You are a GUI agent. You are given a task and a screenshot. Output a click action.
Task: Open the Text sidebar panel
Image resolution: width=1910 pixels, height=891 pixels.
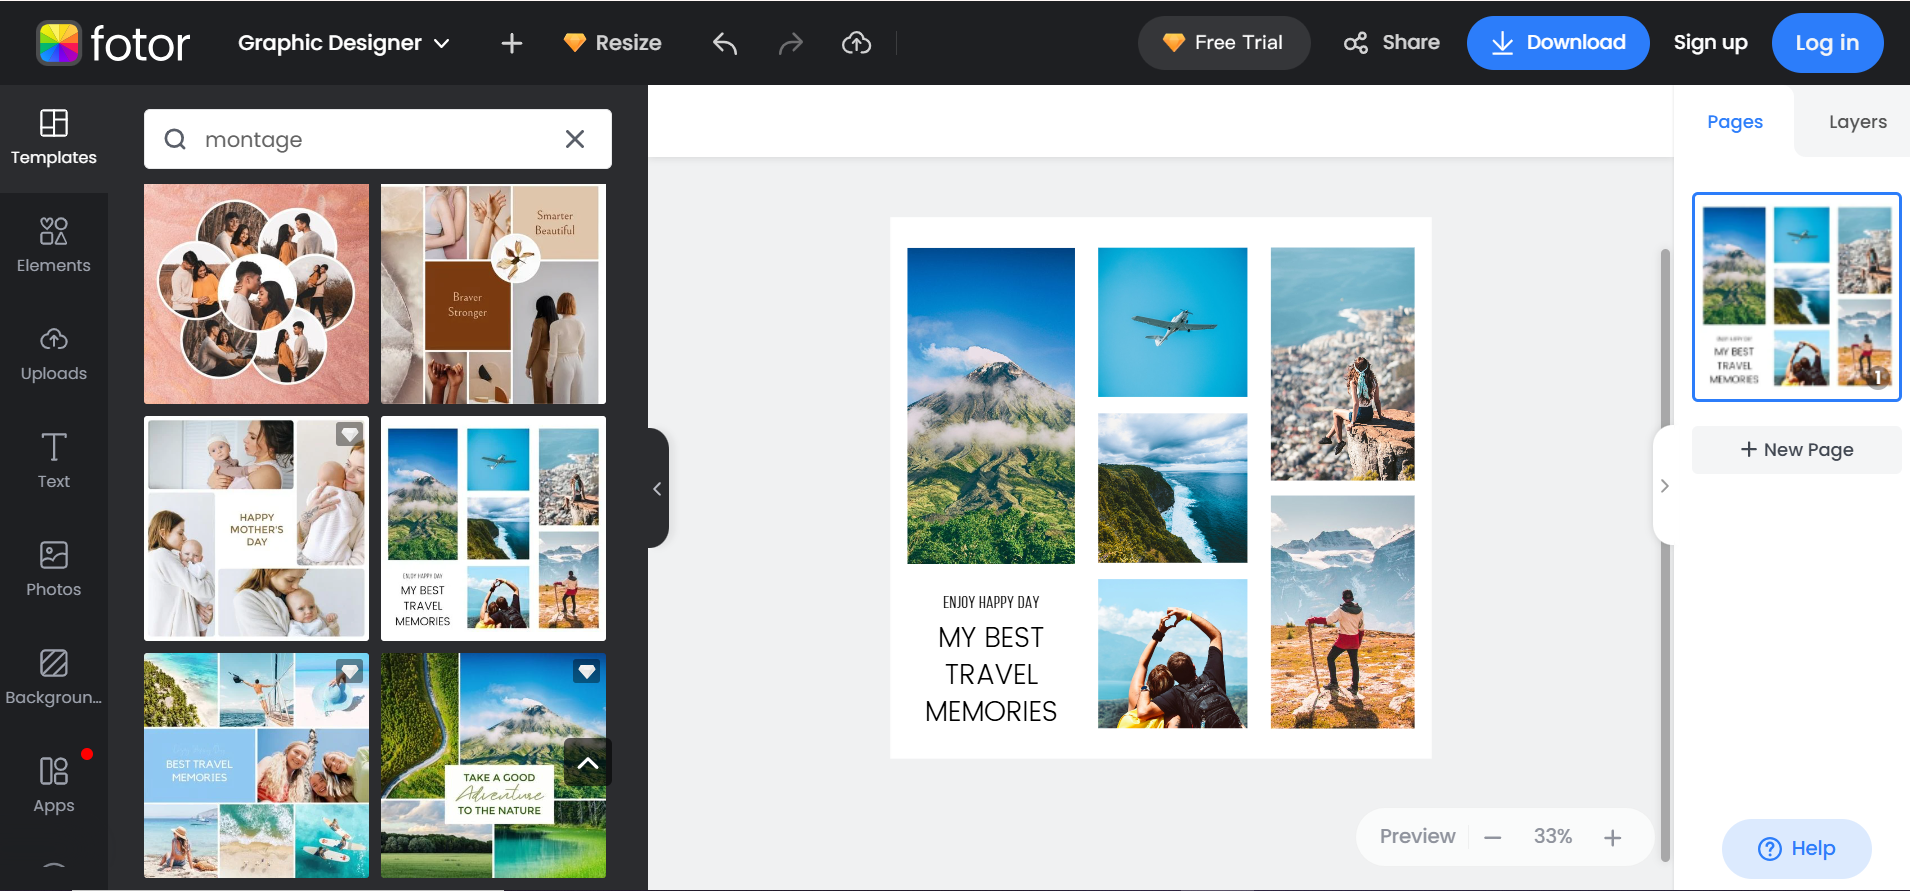point(54,462)
